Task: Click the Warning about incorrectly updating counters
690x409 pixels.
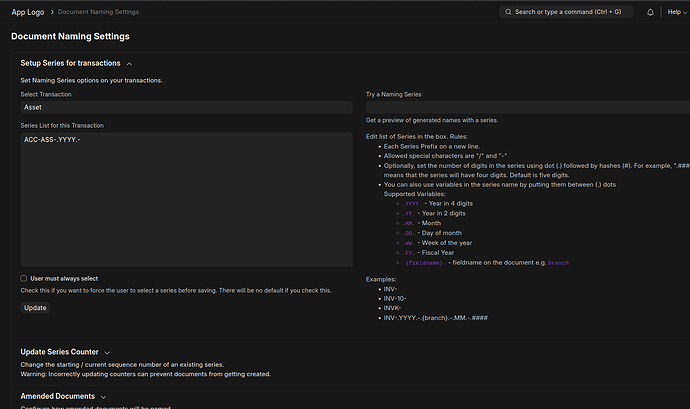Action: tap(146, 374)
